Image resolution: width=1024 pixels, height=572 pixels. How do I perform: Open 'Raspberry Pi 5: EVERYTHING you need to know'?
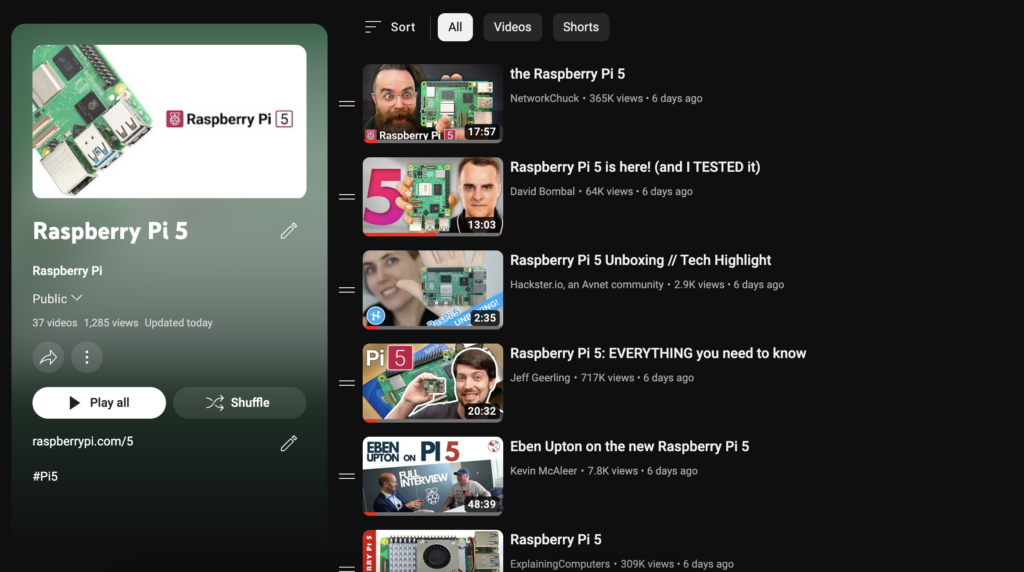(x=658, y=353)
